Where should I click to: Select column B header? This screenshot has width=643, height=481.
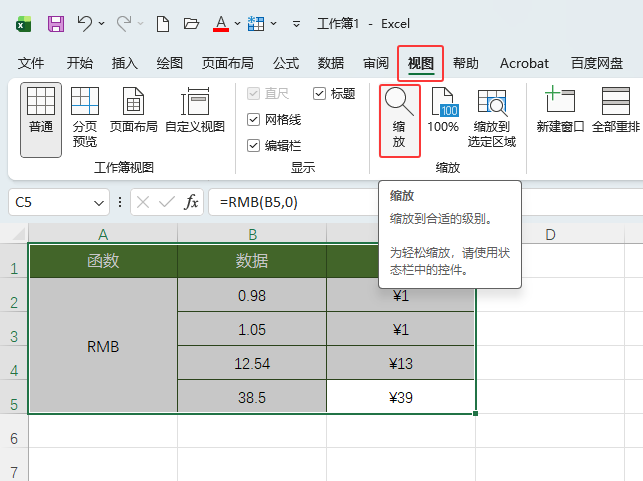pos(252,234)
